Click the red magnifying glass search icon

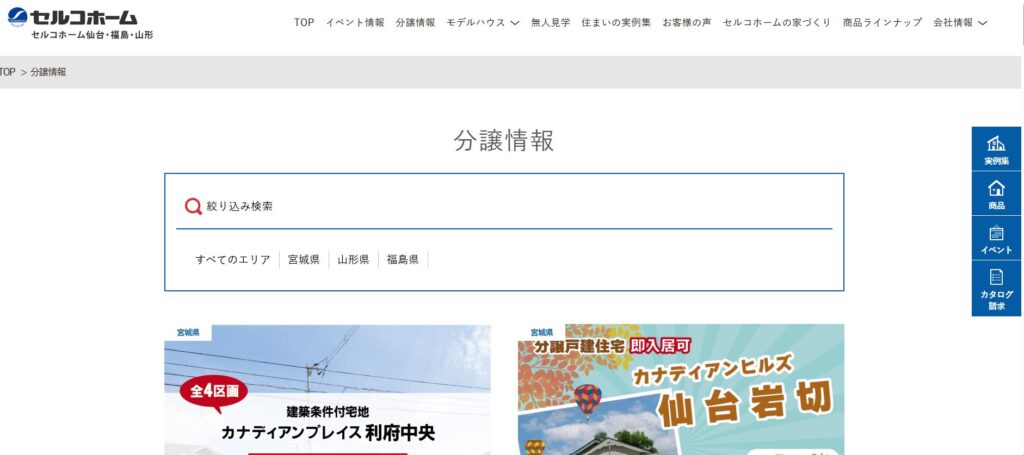[193, 206]
